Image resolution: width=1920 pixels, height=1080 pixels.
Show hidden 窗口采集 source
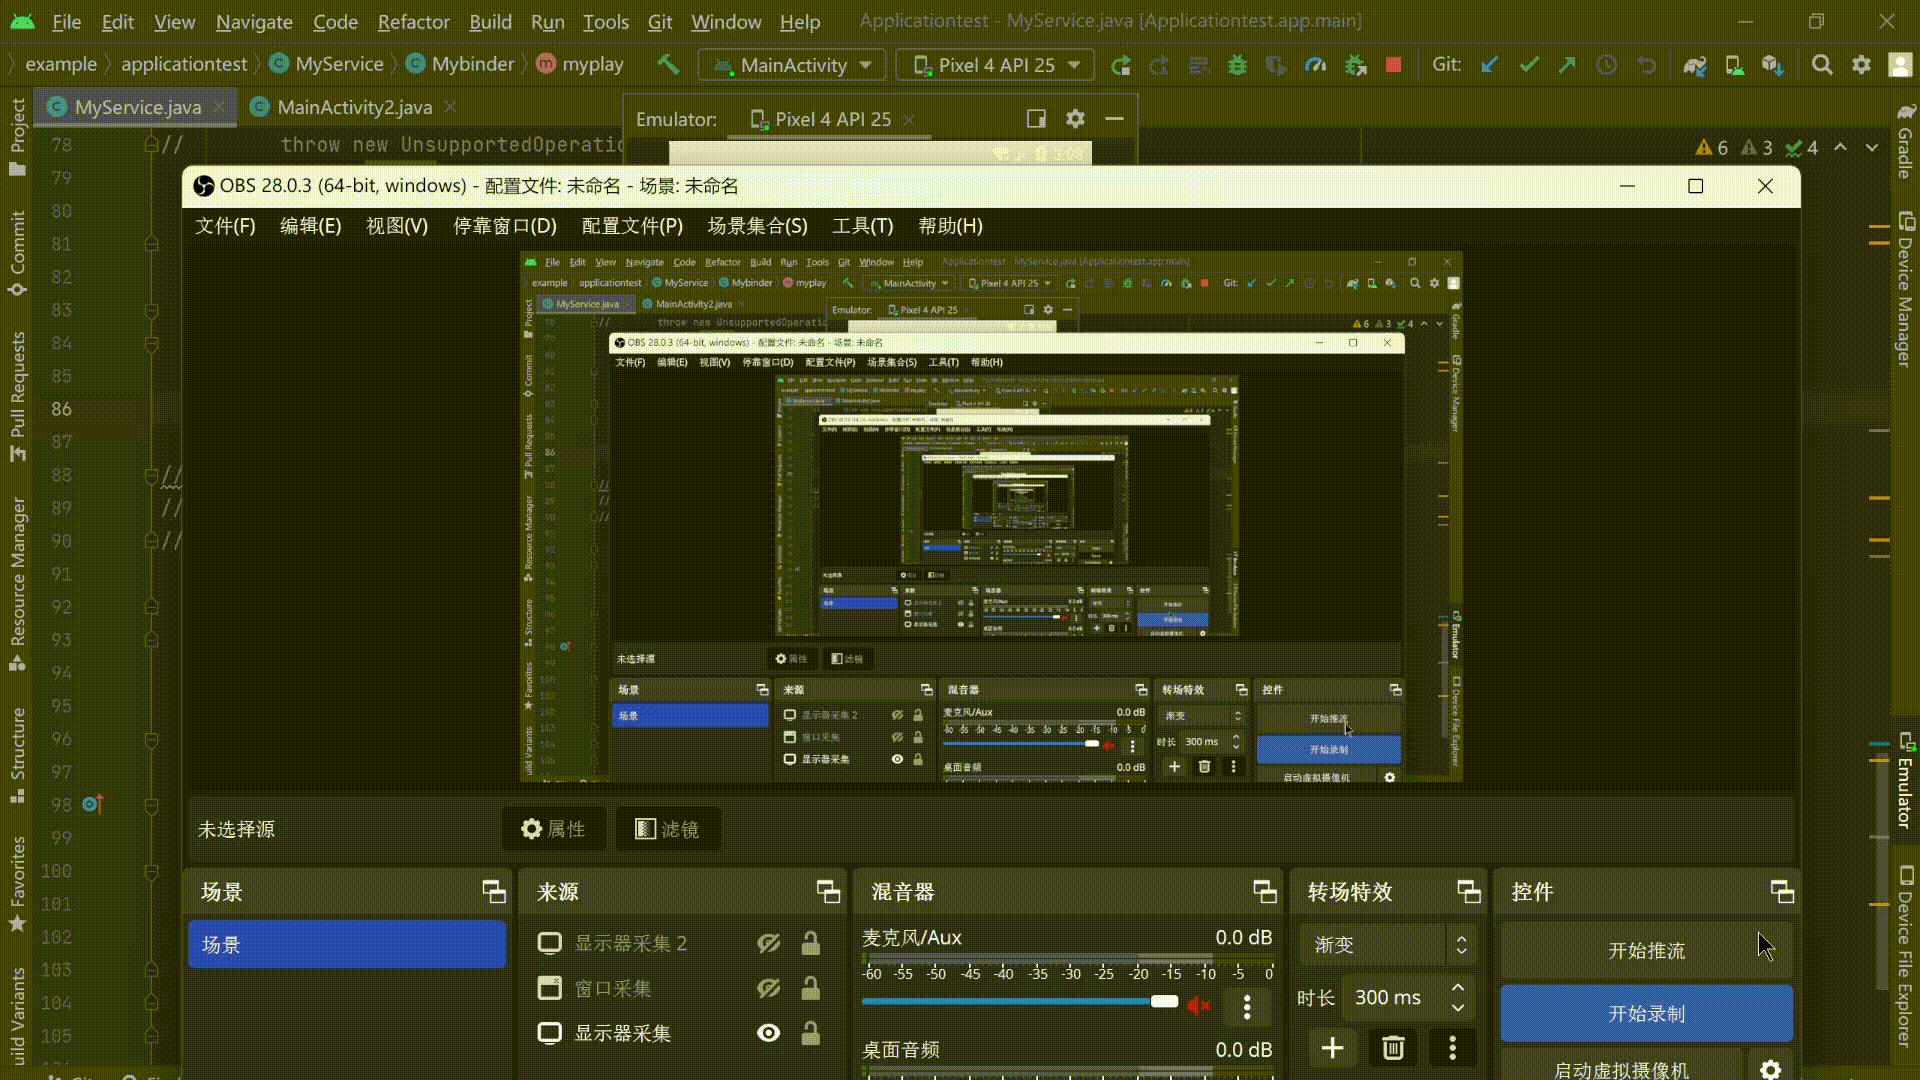768,988
